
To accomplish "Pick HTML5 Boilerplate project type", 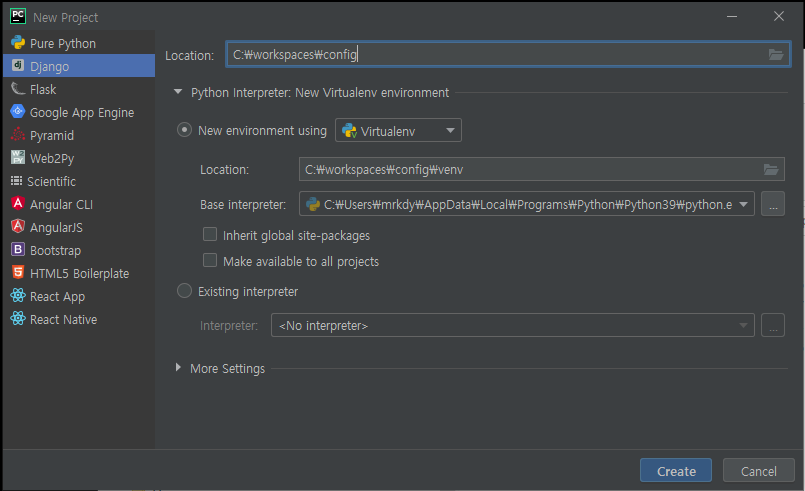I will [79, 273].
